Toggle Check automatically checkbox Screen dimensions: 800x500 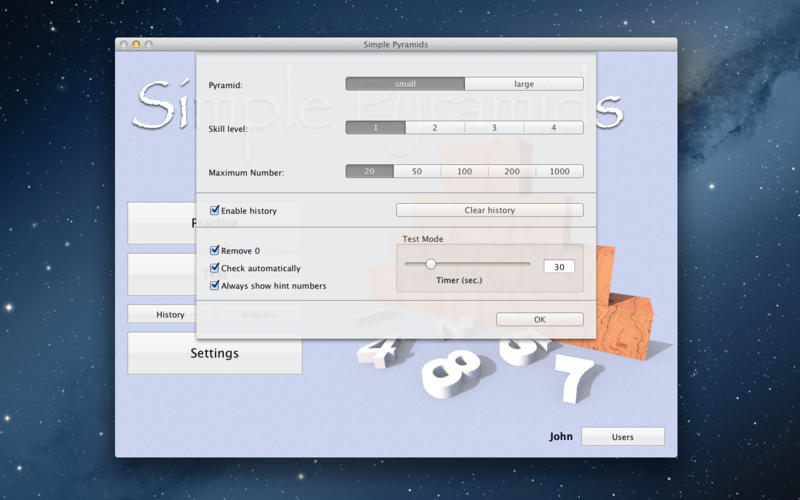pyautogui.click(x=215, y=268)
